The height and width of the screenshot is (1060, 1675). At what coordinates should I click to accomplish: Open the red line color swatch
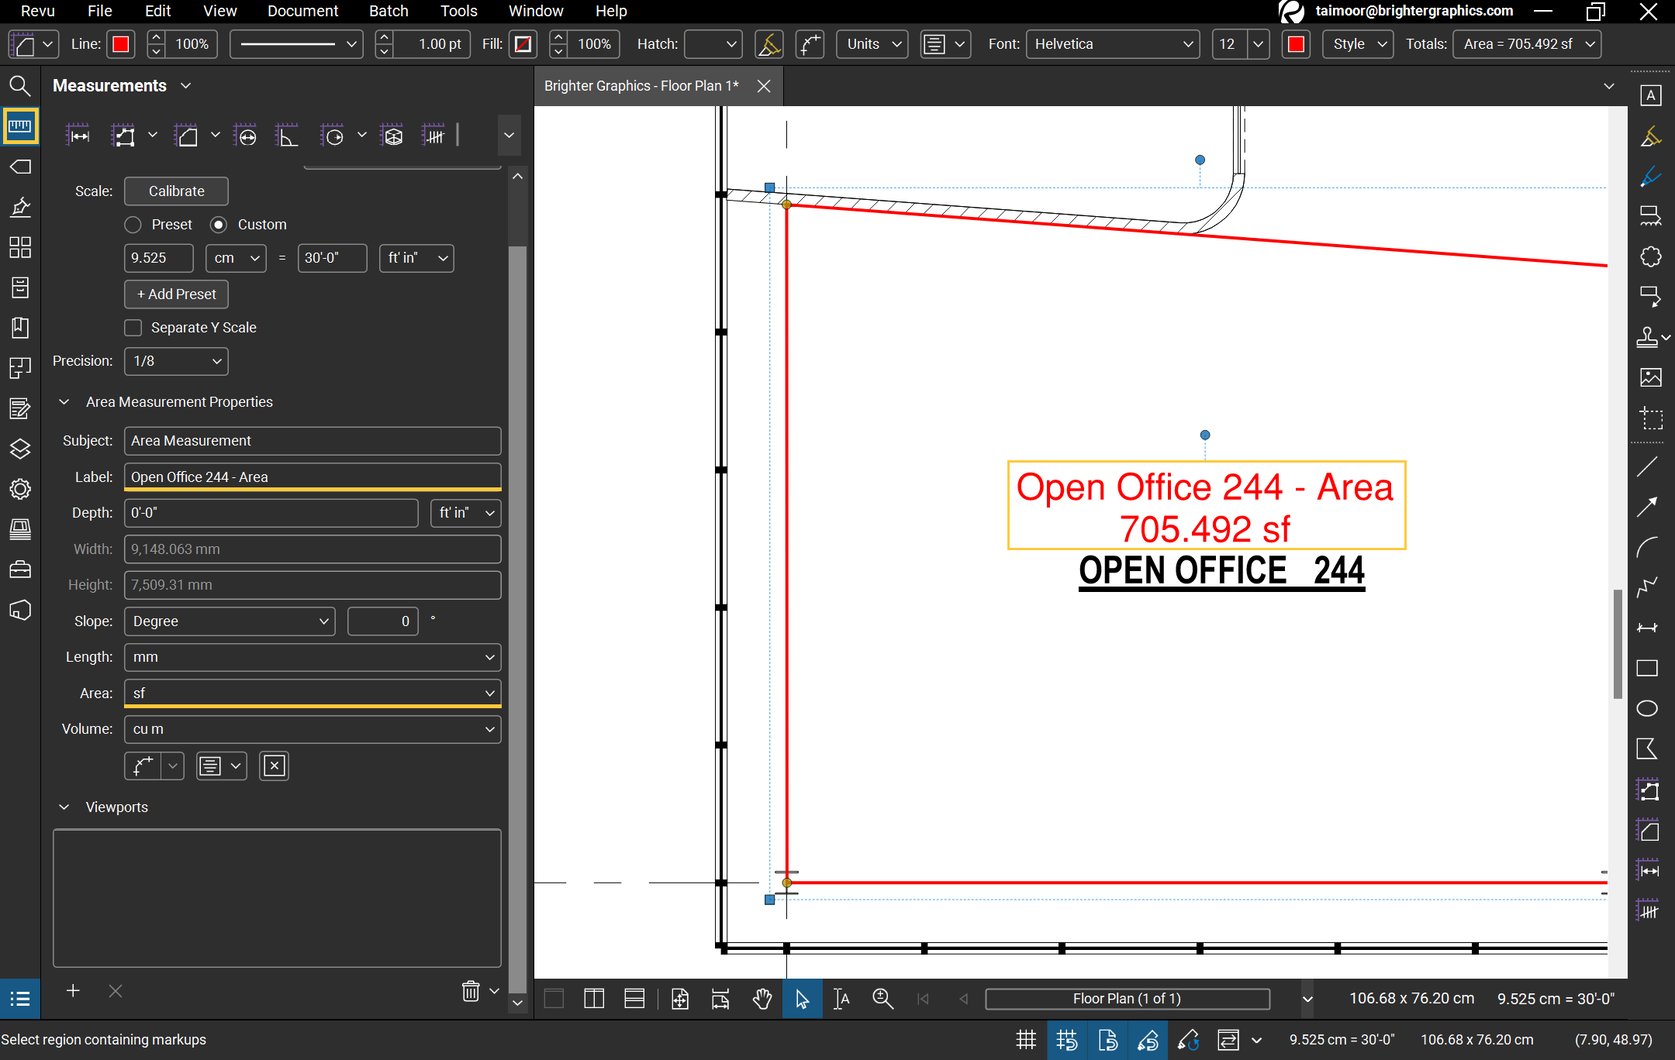[x=120, y=44]
